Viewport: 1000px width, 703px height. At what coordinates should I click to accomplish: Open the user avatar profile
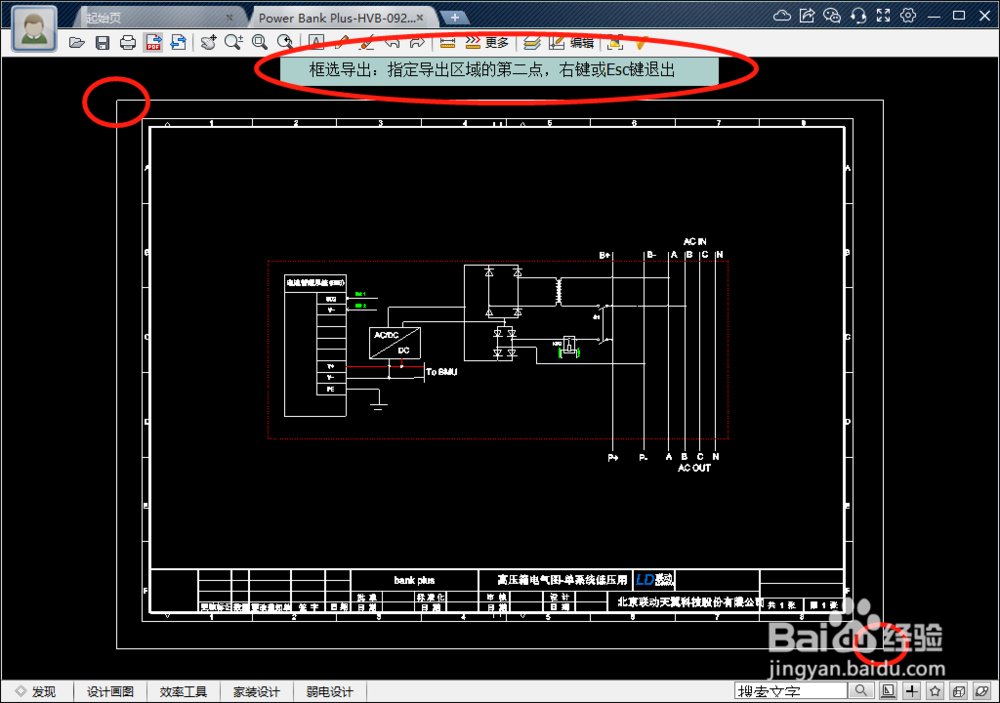tap(34, 29)
